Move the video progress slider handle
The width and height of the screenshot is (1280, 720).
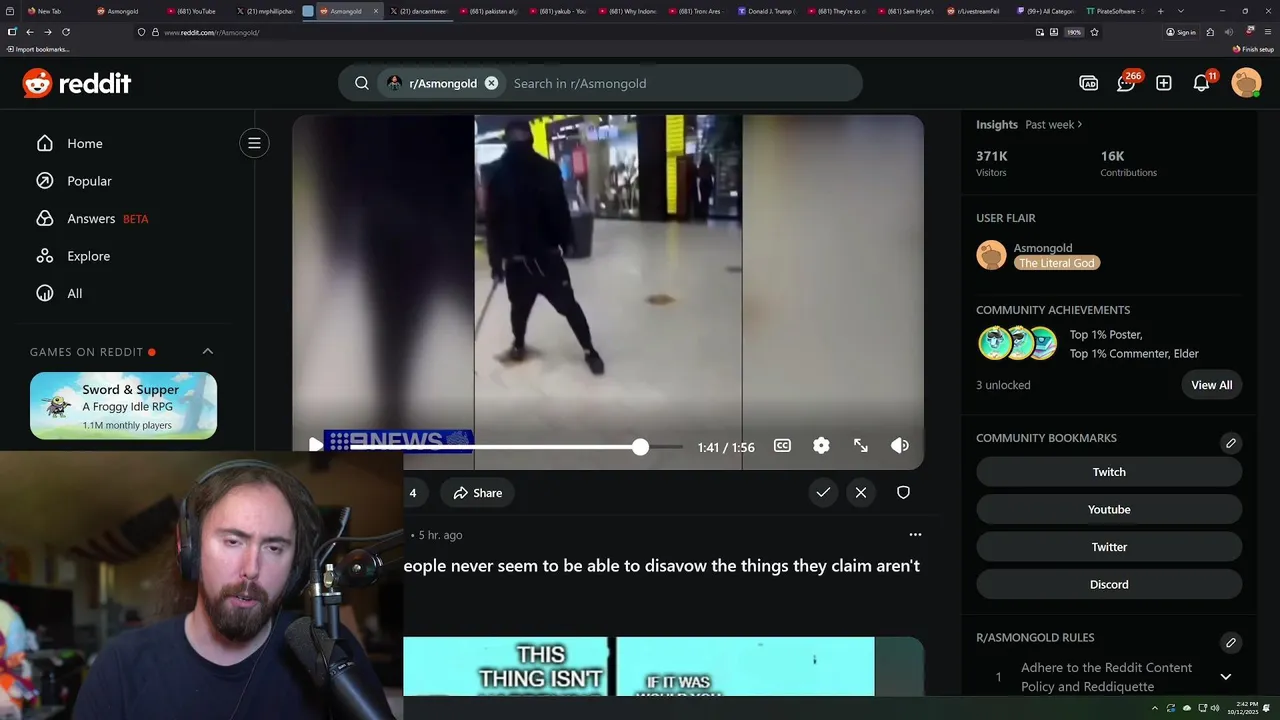tap(640, 447)
